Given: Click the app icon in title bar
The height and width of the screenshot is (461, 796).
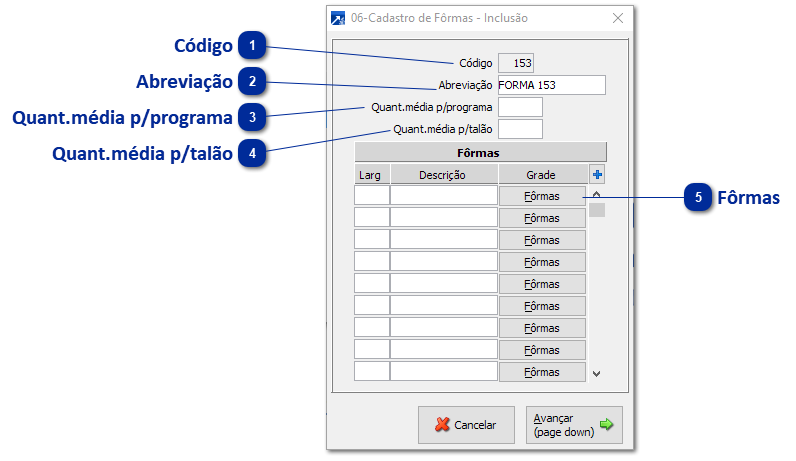Looking at the screenshot, I should (x=339, y=18).
